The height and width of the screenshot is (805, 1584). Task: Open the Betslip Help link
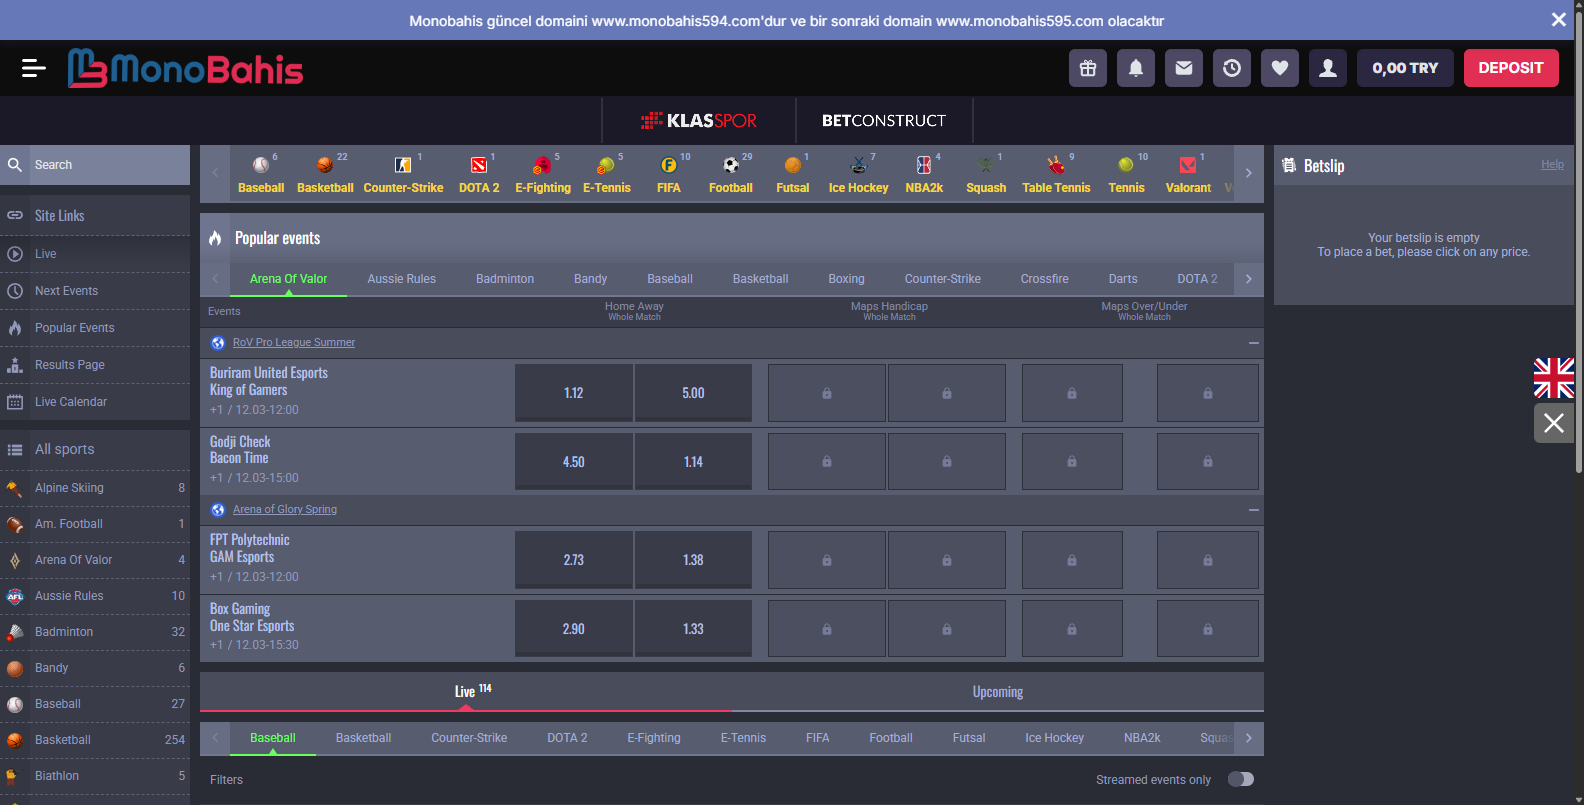pyautogui.click(x=1552, y=165)
